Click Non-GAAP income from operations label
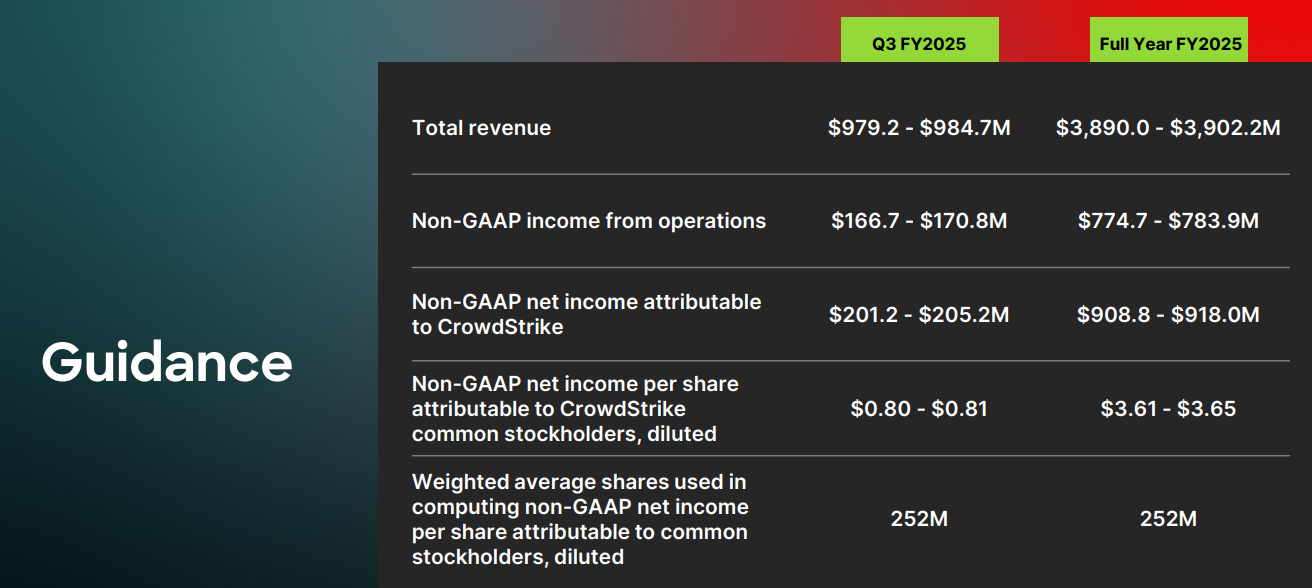Image resolution: width=1312 pixels, height=588 pixels. coord(588,221)
